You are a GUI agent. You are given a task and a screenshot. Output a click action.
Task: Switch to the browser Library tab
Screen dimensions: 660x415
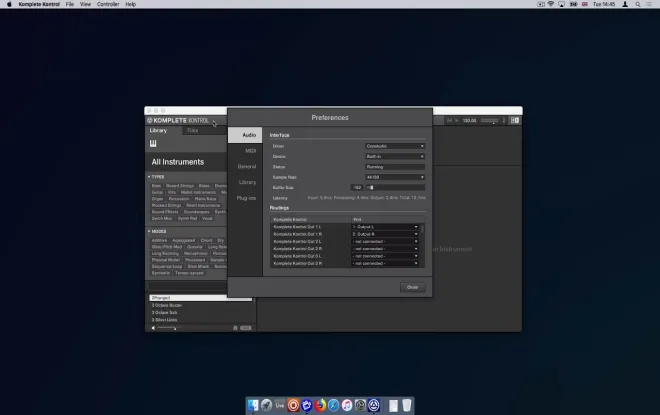point(159,130)
